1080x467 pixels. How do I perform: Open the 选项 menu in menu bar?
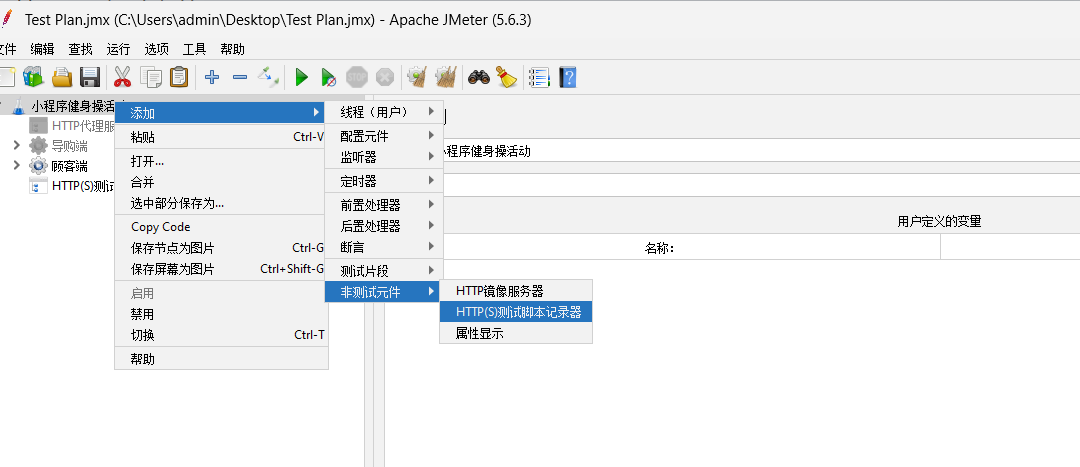tap(156, 49)
